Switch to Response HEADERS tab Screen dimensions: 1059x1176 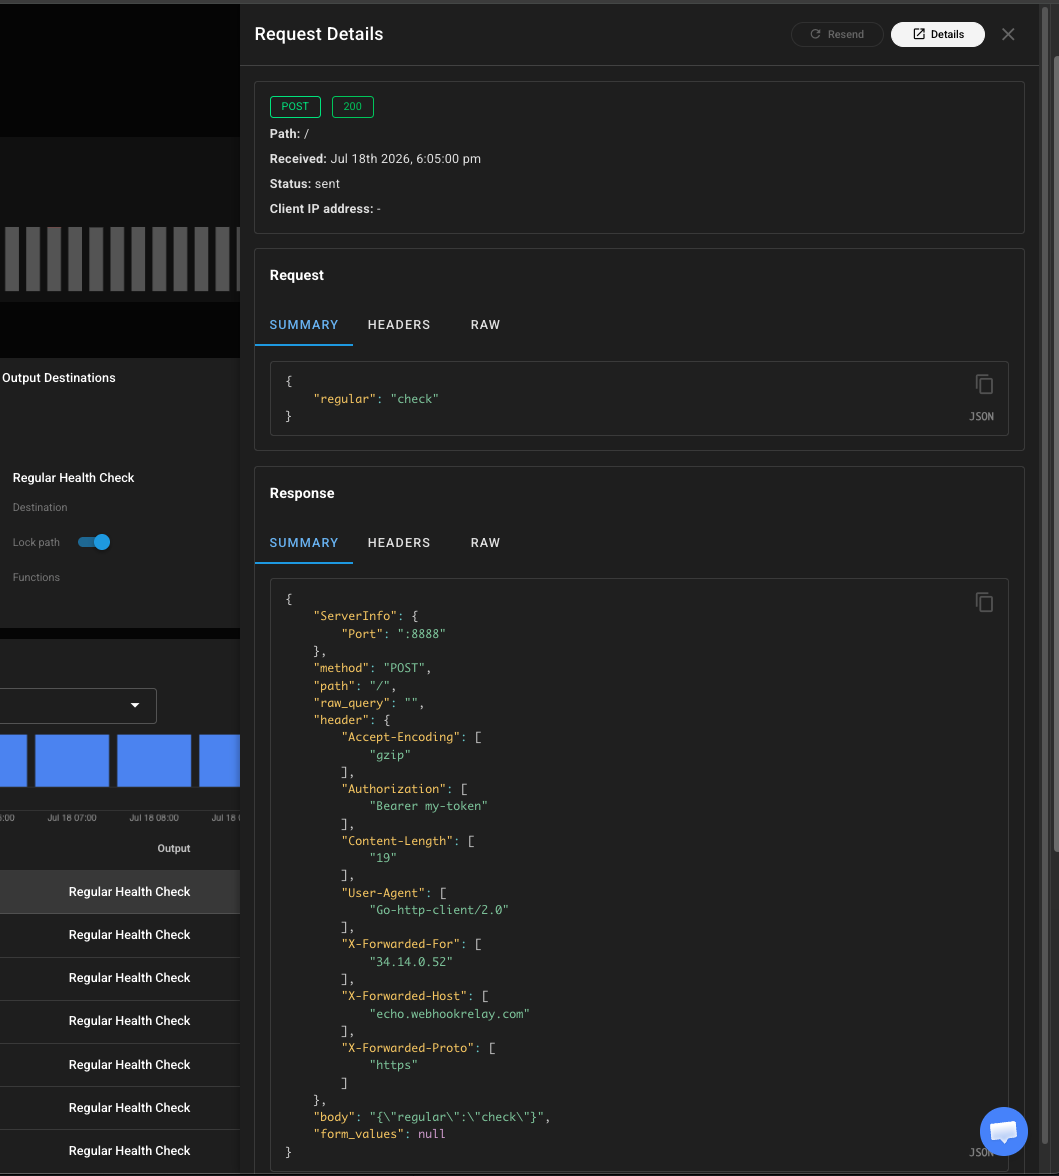point(399,542)
